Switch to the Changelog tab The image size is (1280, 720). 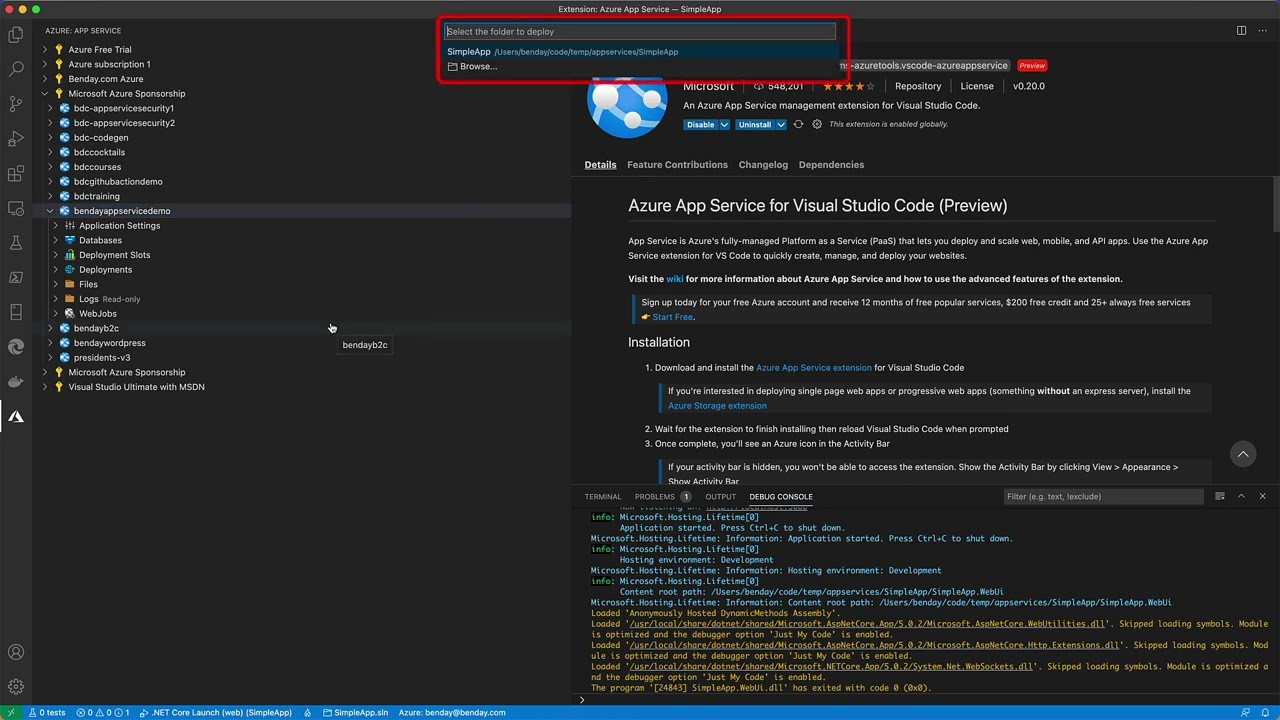pyautogui.click(x=763, y=165)
